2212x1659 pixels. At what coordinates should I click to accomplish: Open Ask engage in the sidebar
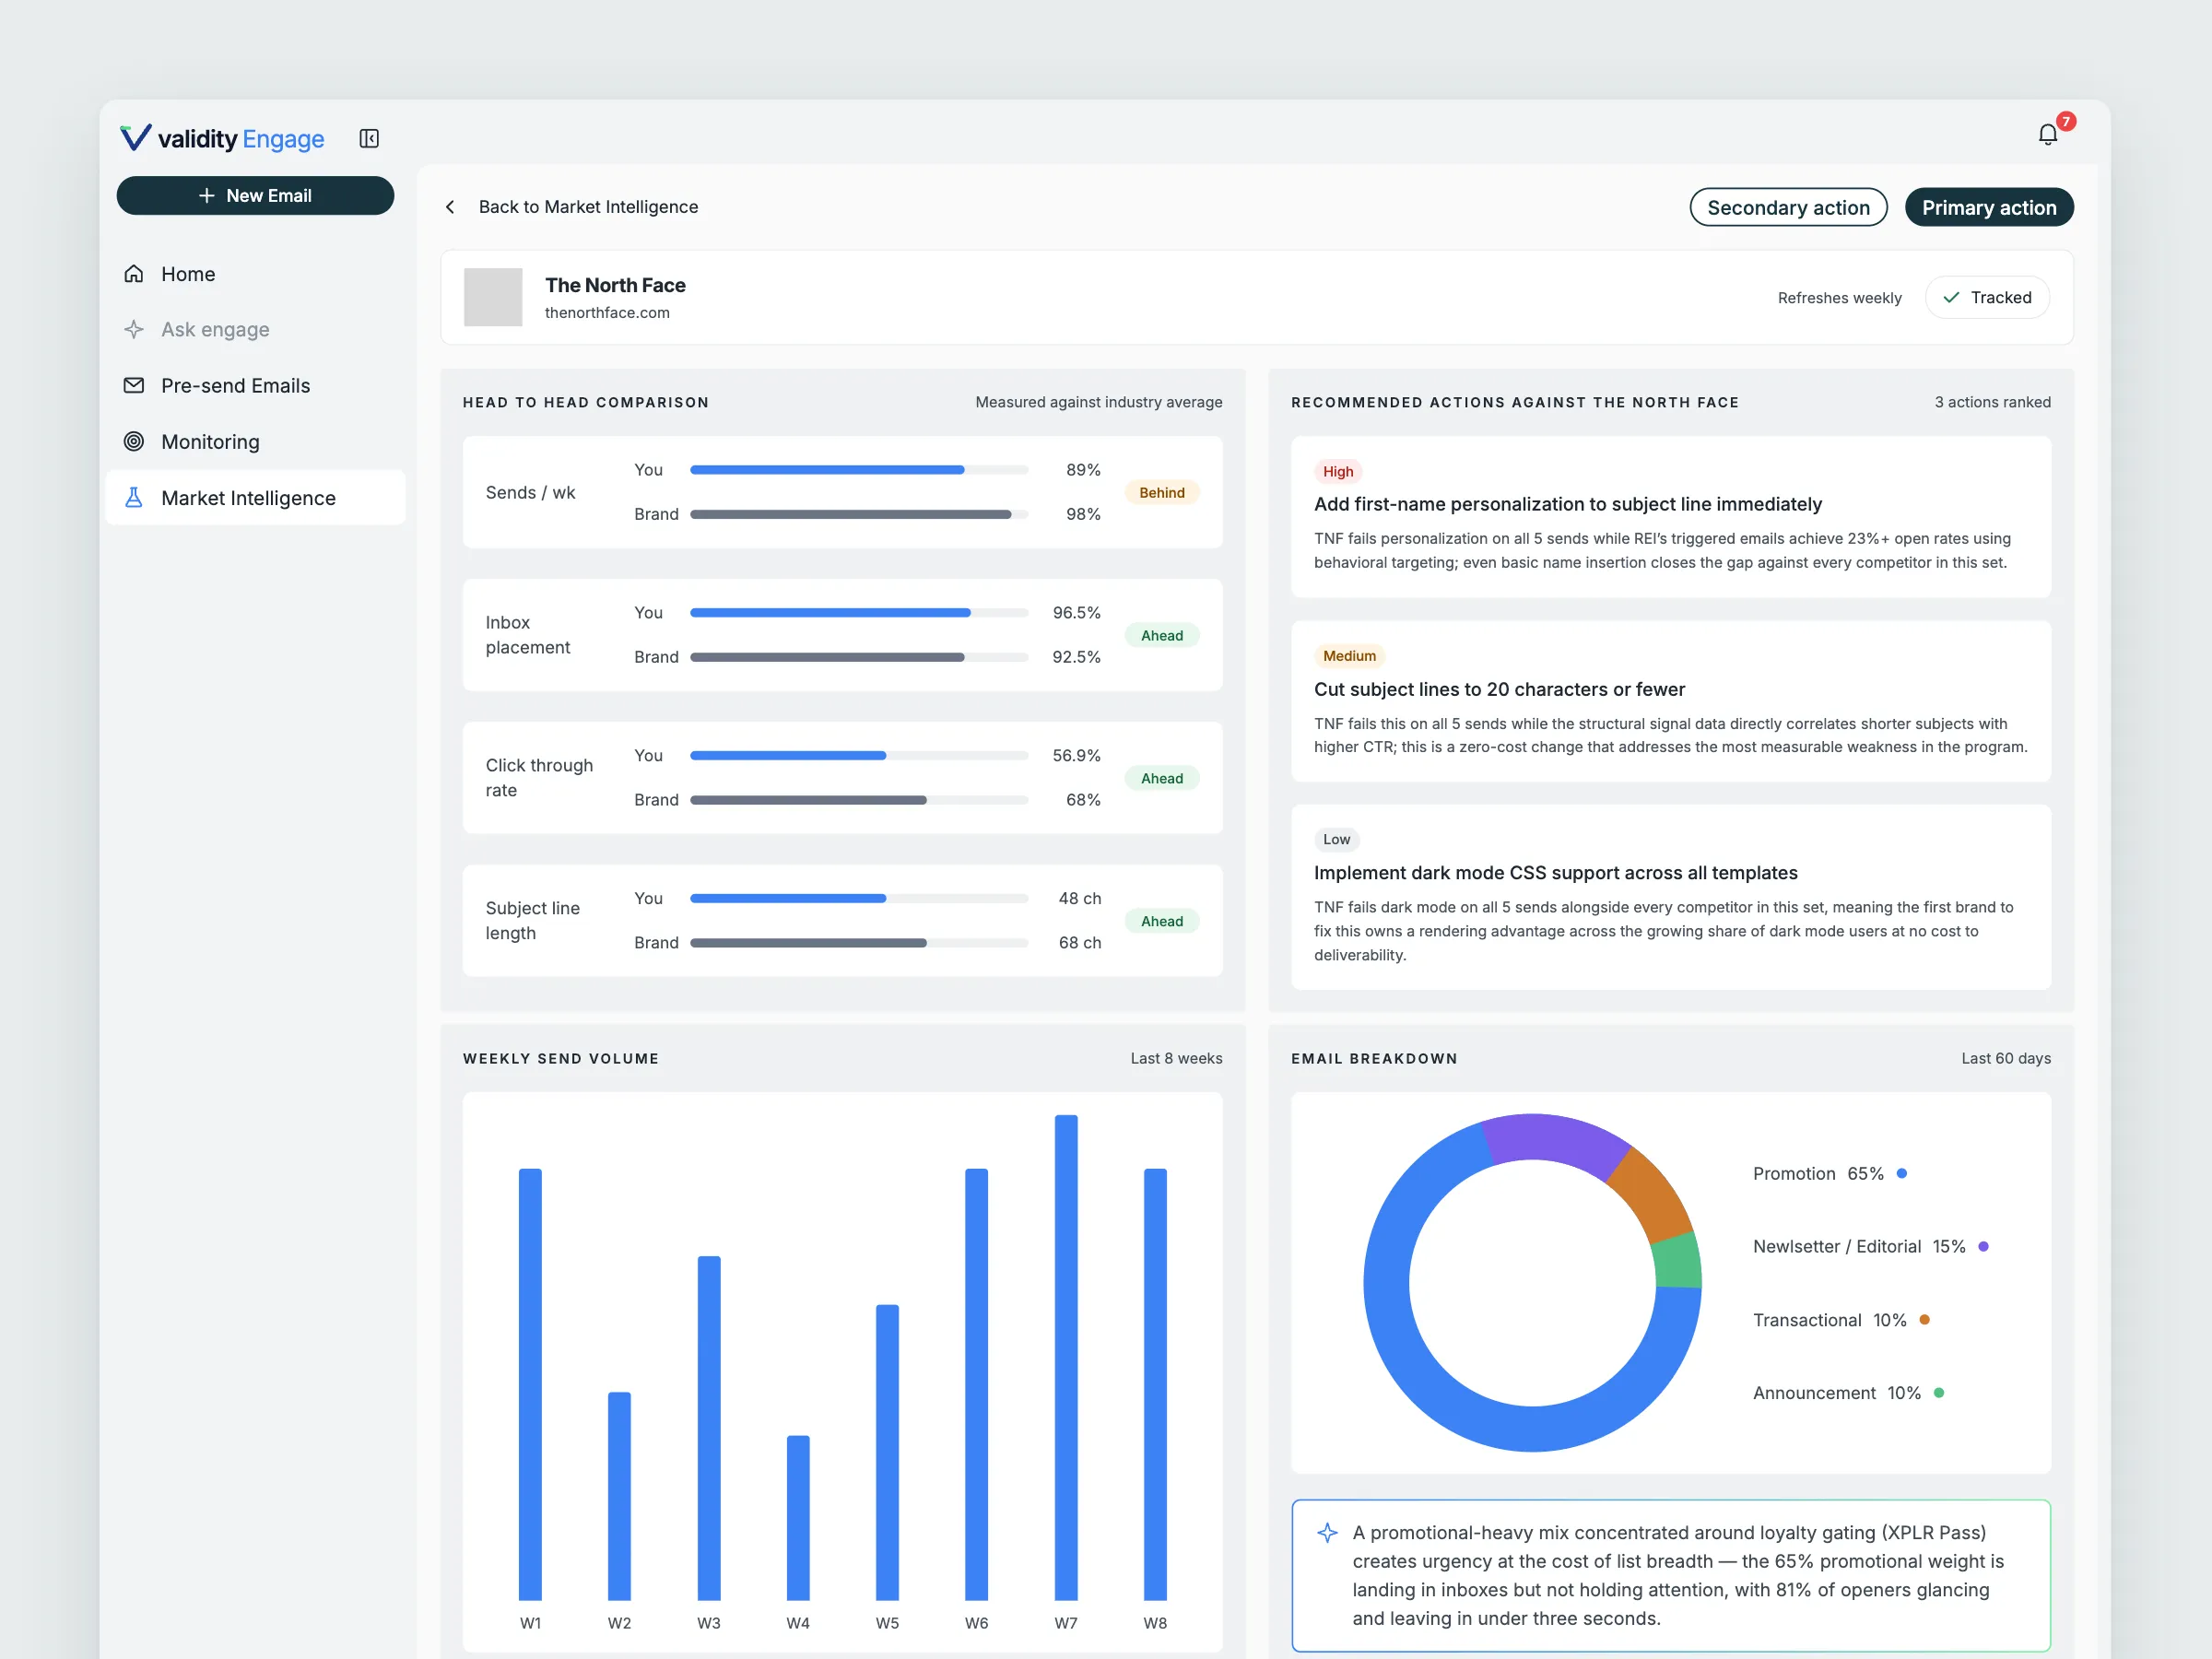[255, 329]
